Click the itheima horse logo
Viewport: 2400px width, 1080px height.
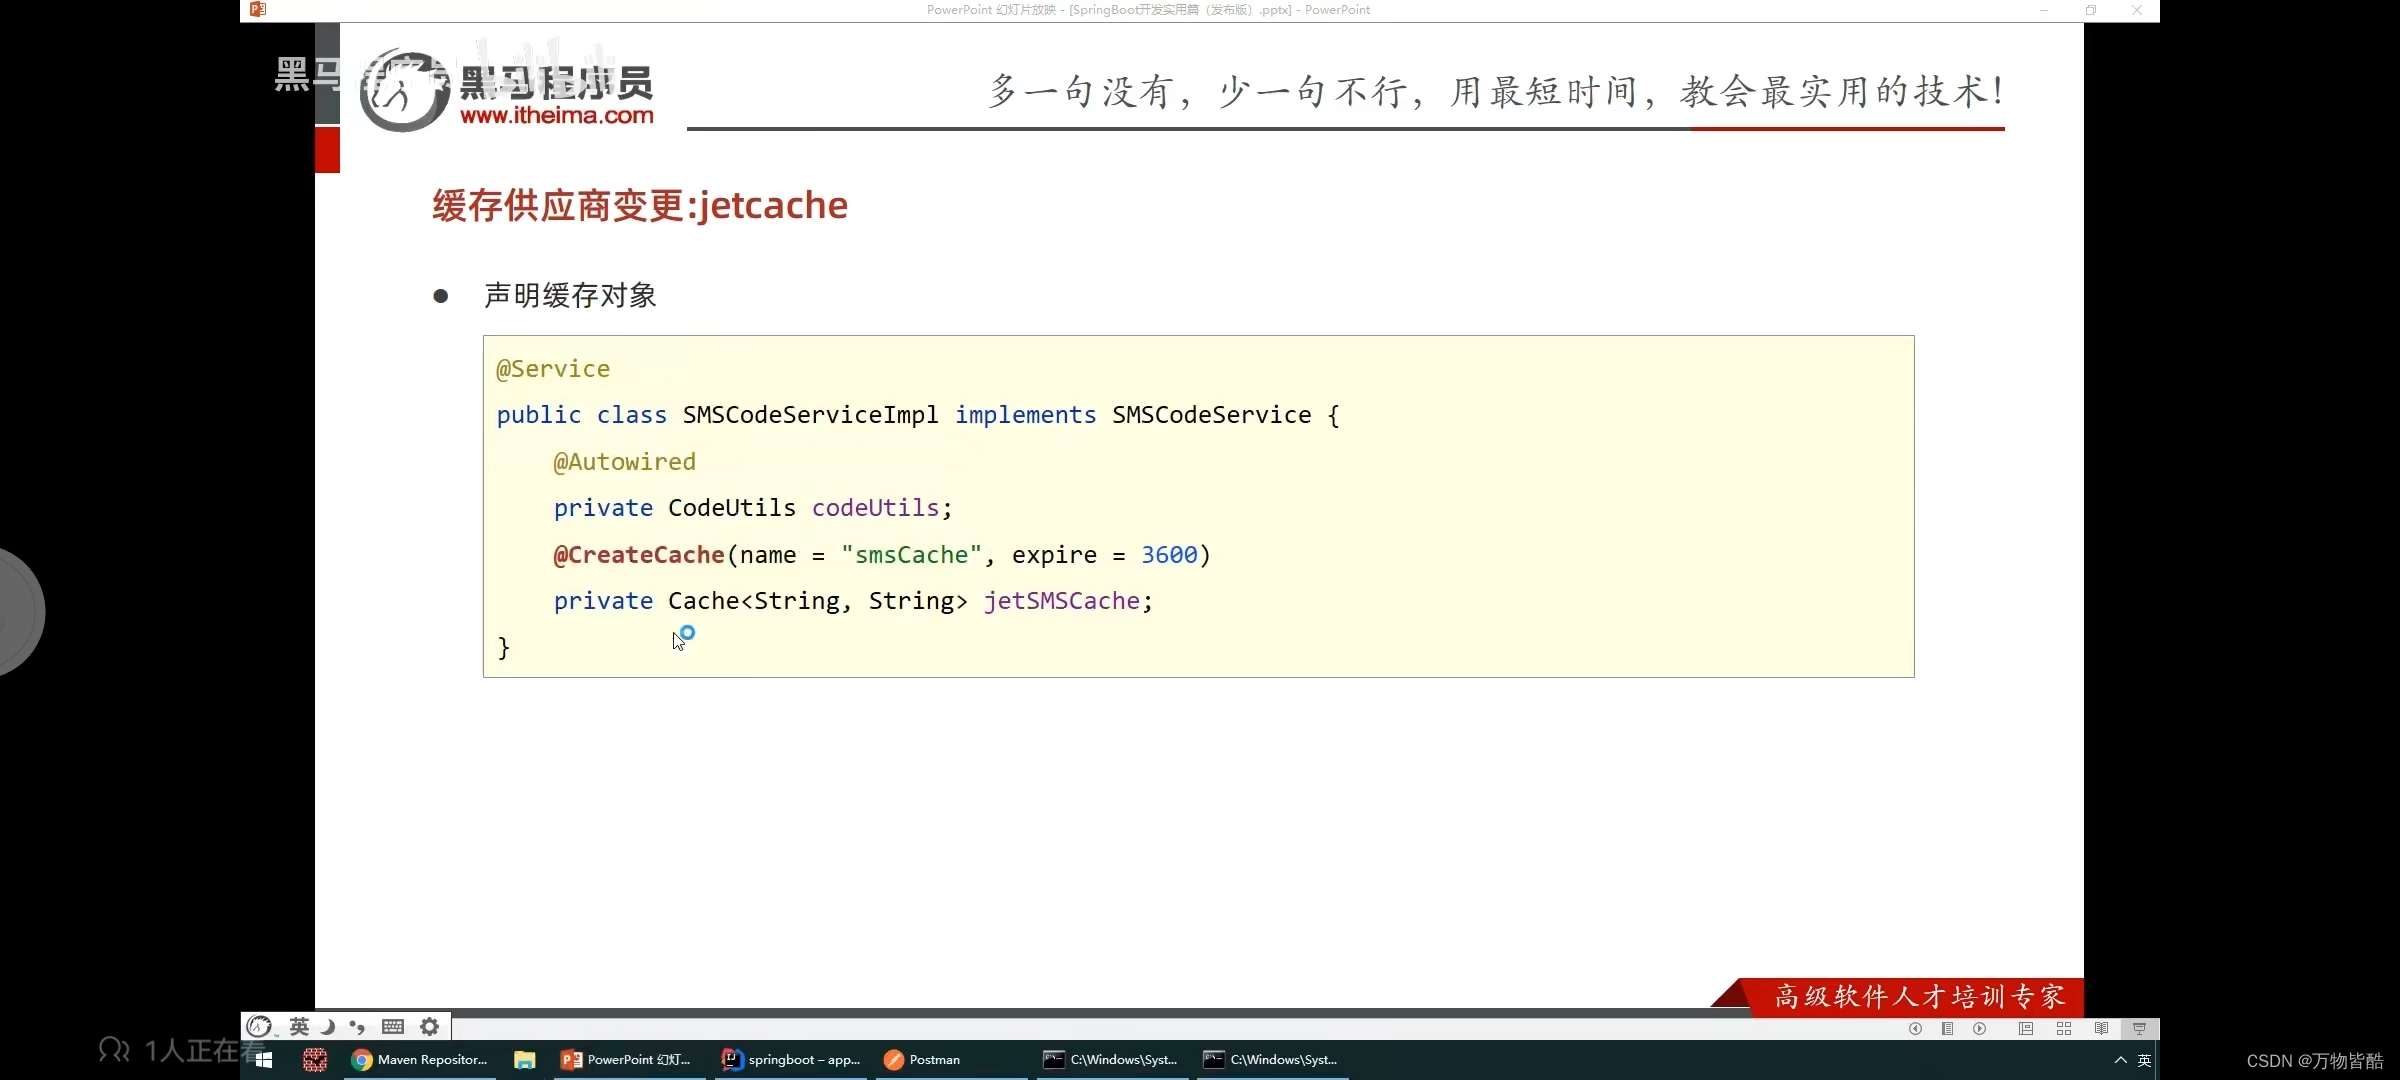404,91
